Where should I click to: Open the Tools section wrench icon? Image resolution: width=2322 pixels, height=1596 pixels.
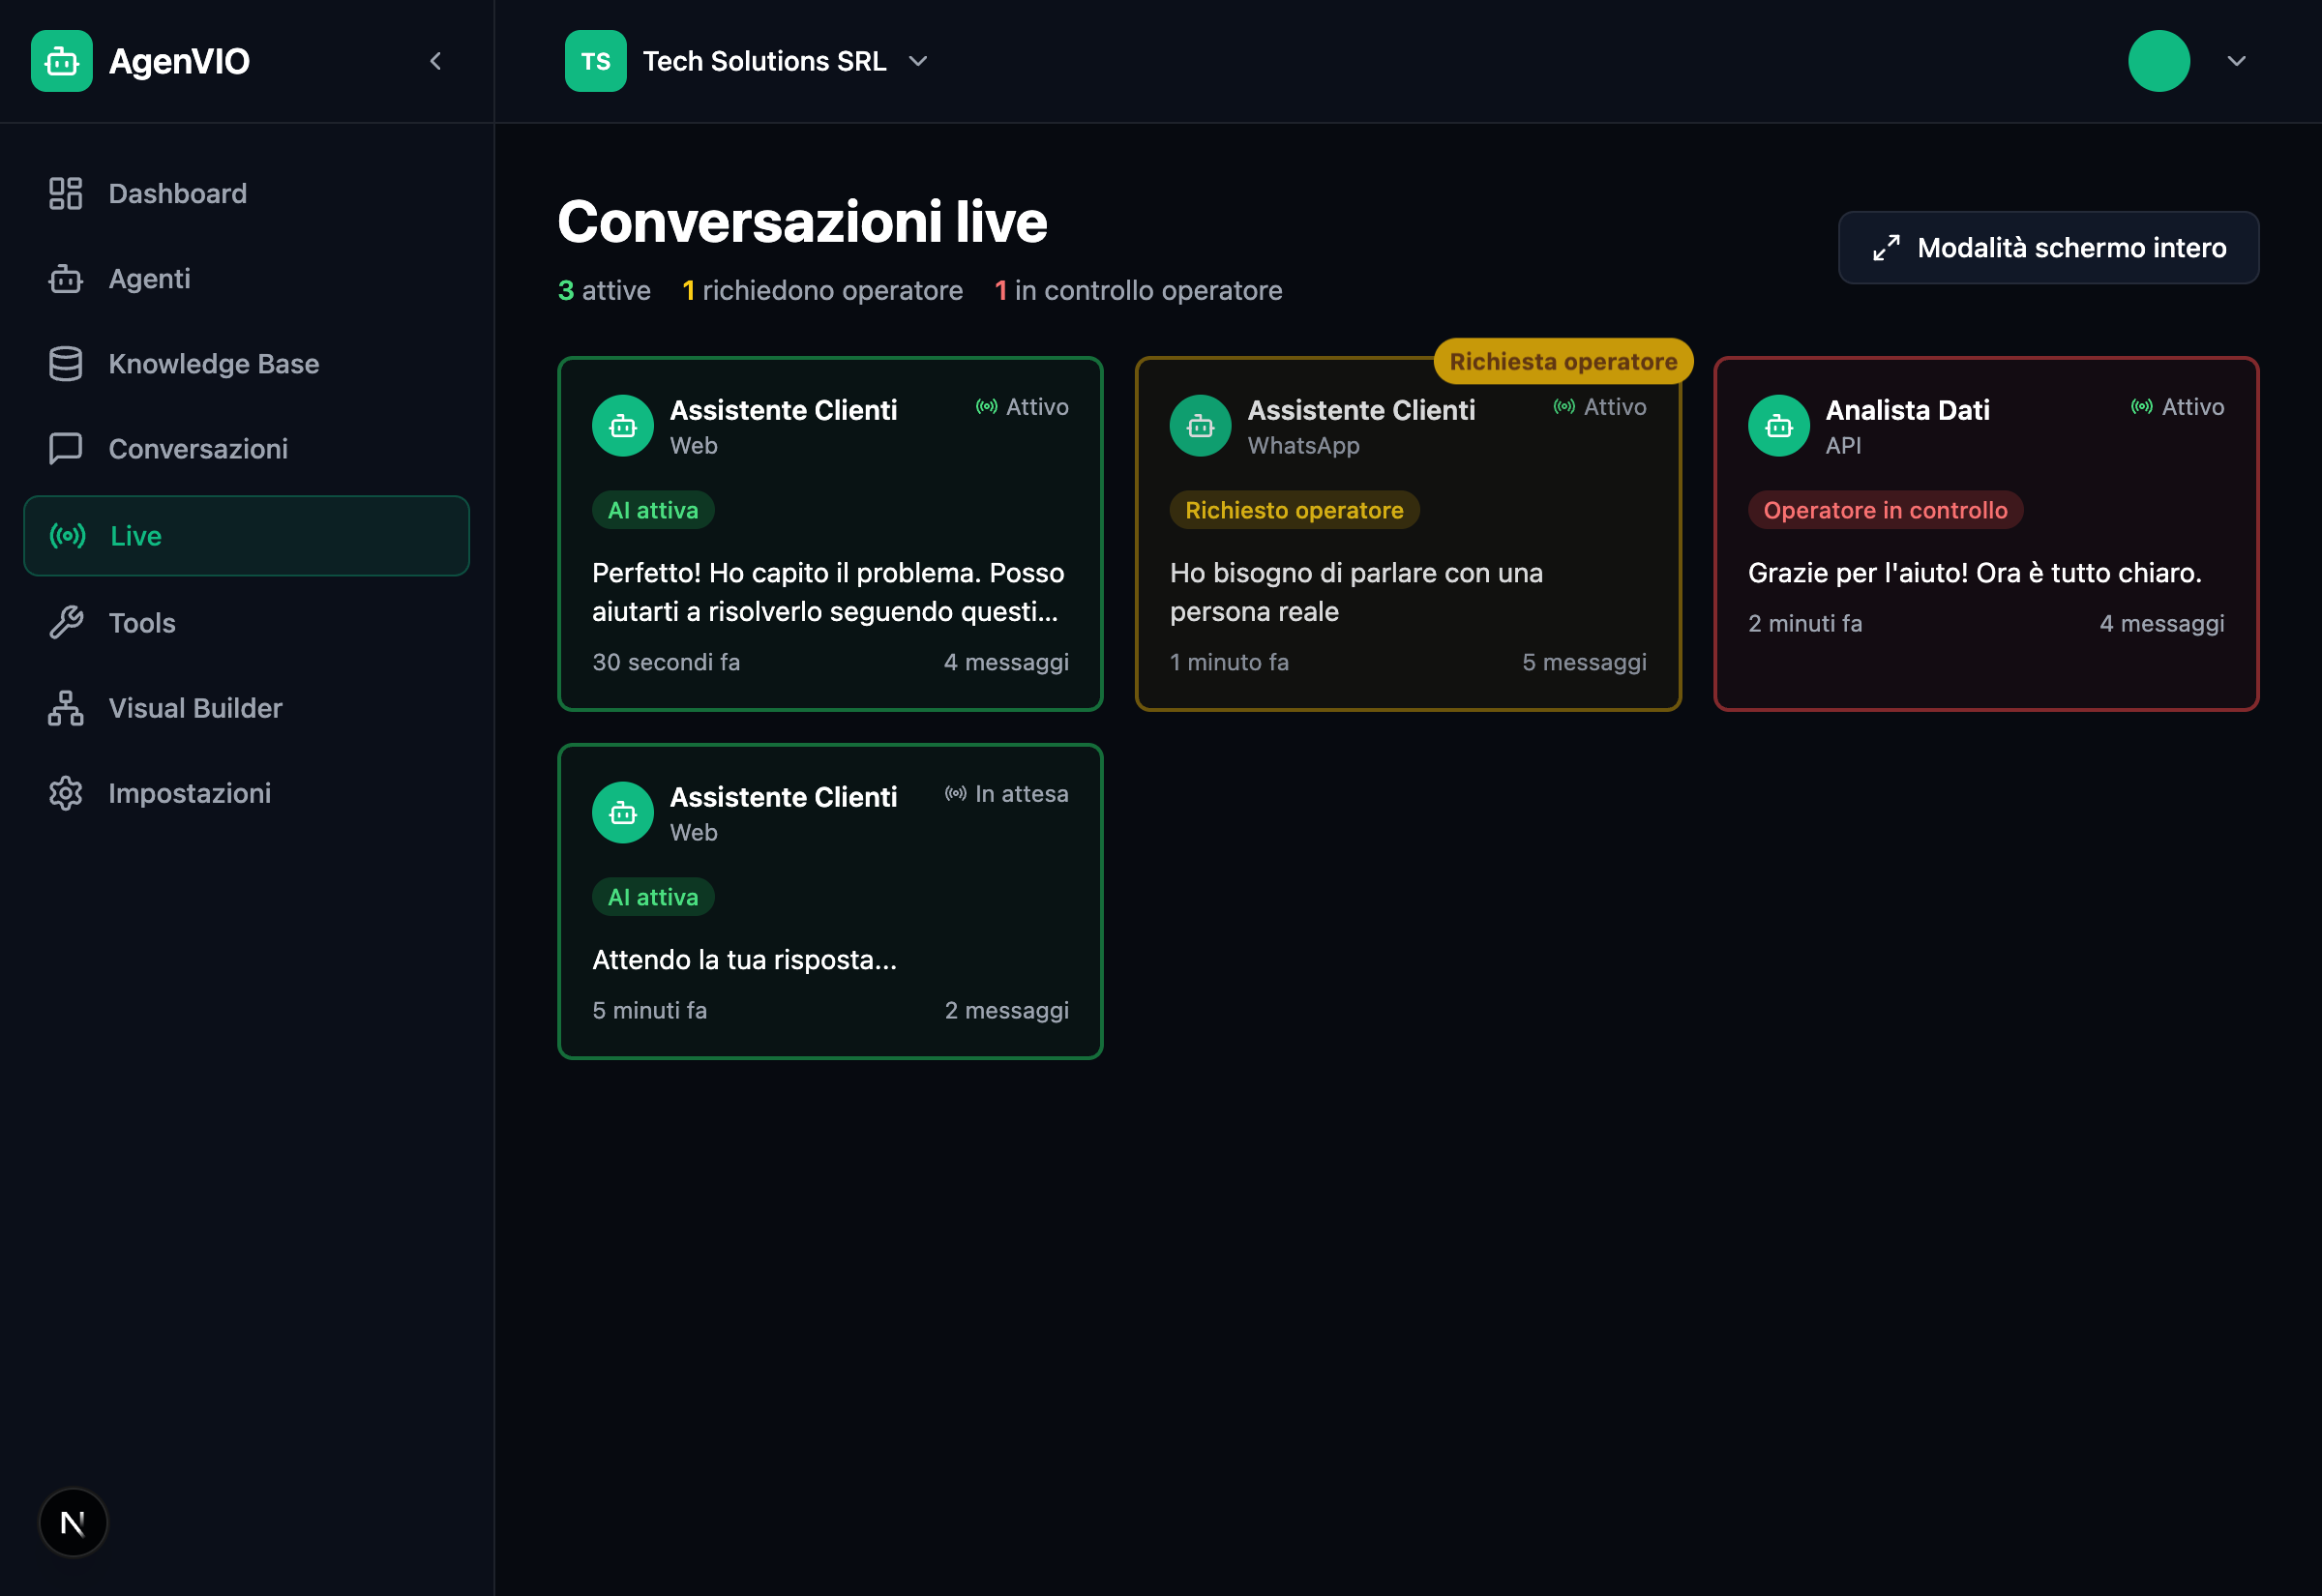coord(65,622)
